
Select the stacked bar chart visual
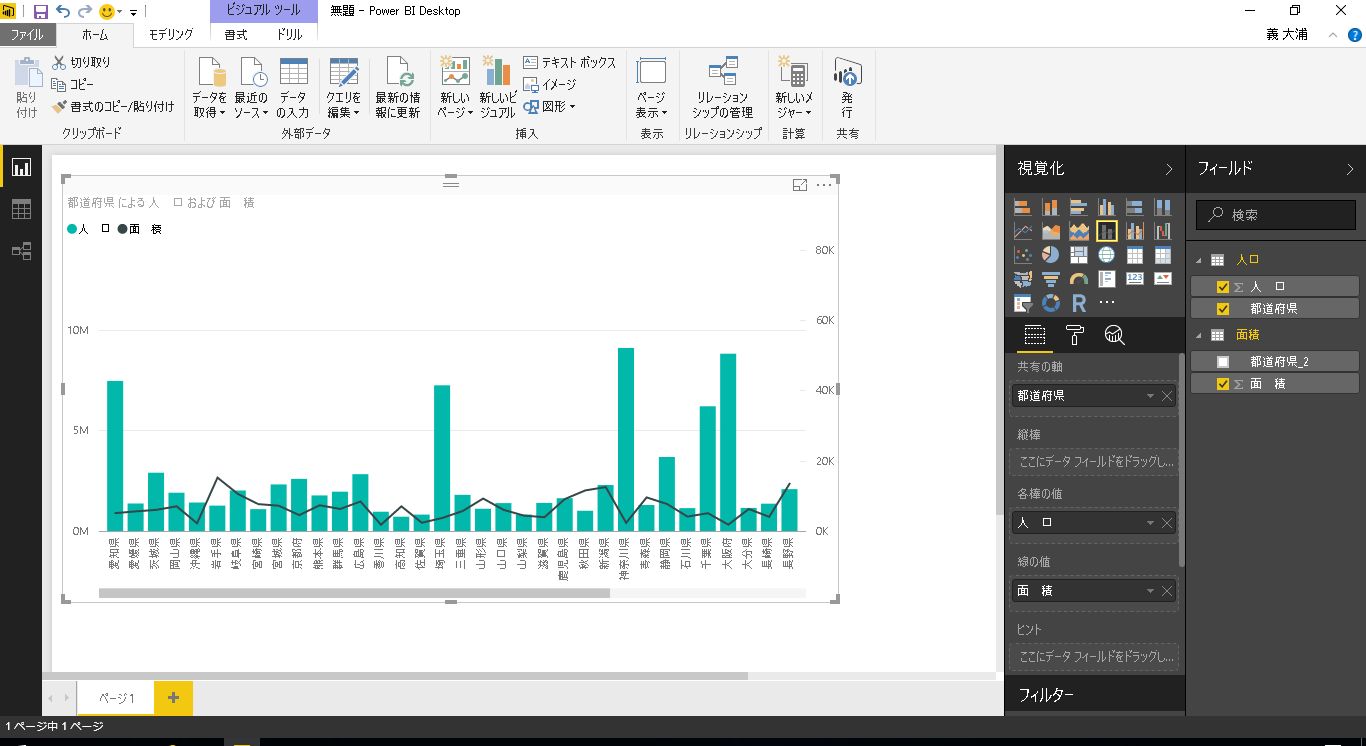point(1022,207)
